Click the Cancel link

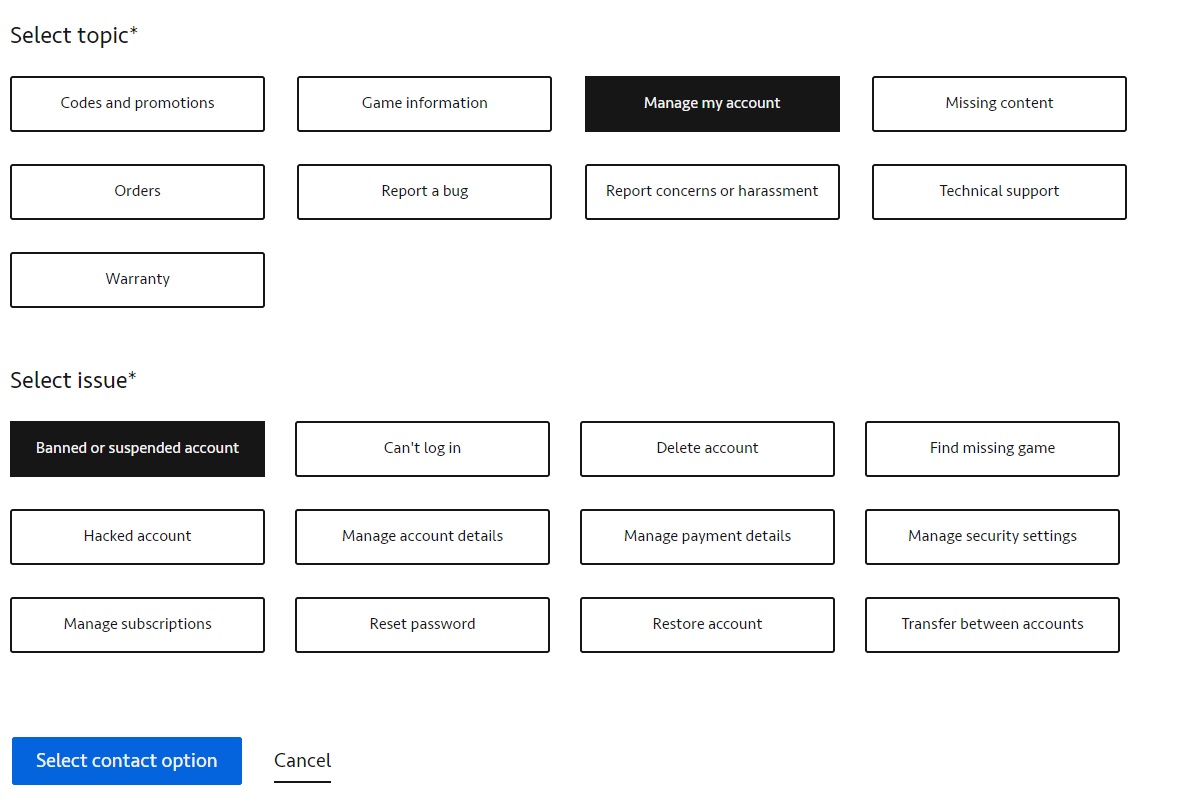(x=302, y=760)
